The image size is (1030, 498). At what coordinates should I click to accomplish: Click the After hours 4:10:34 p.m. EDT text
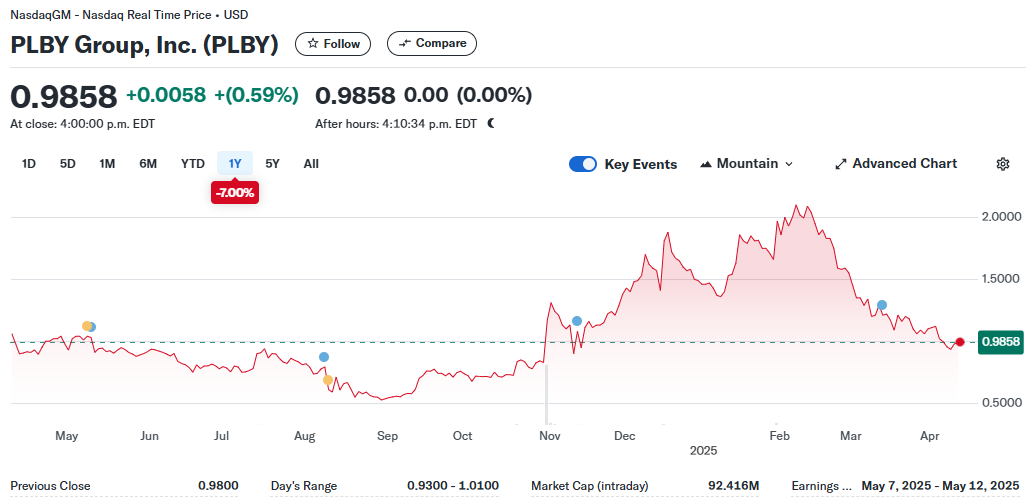[x=396, y=124]
